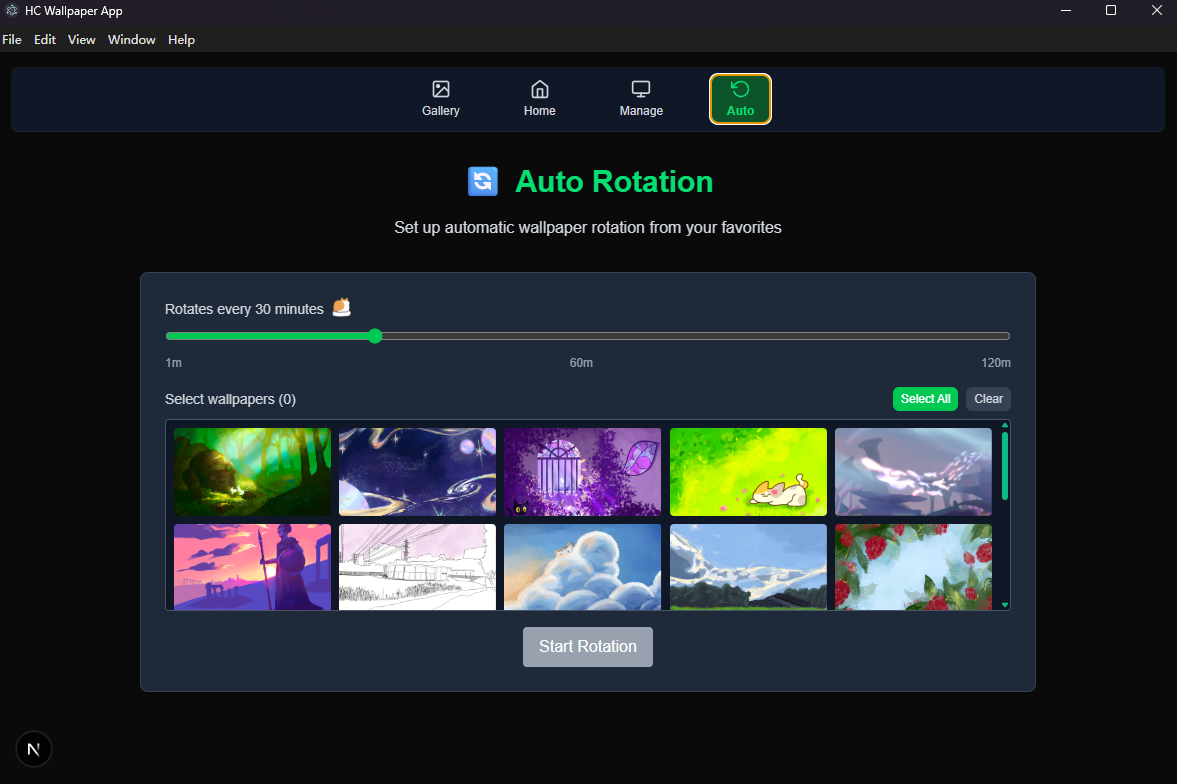This screenshot has width=1177, height=784.
Task: Open the Window menu
Action: click(131, 39)
